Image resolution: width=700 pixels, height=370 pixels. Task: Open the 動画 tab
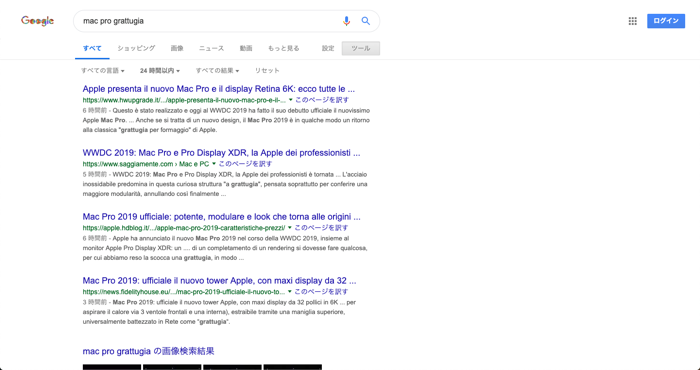[246, 48]
